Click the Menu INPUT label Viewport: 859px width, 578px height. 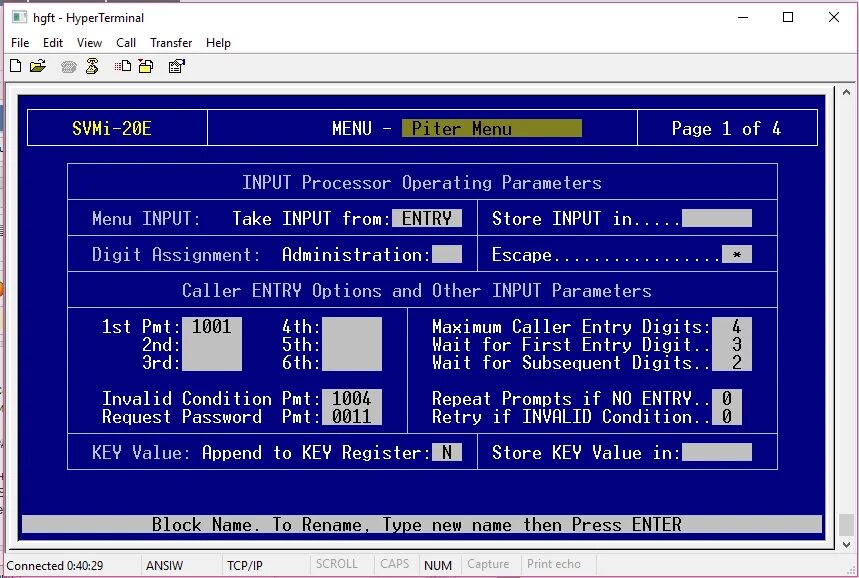pos(146,218)
